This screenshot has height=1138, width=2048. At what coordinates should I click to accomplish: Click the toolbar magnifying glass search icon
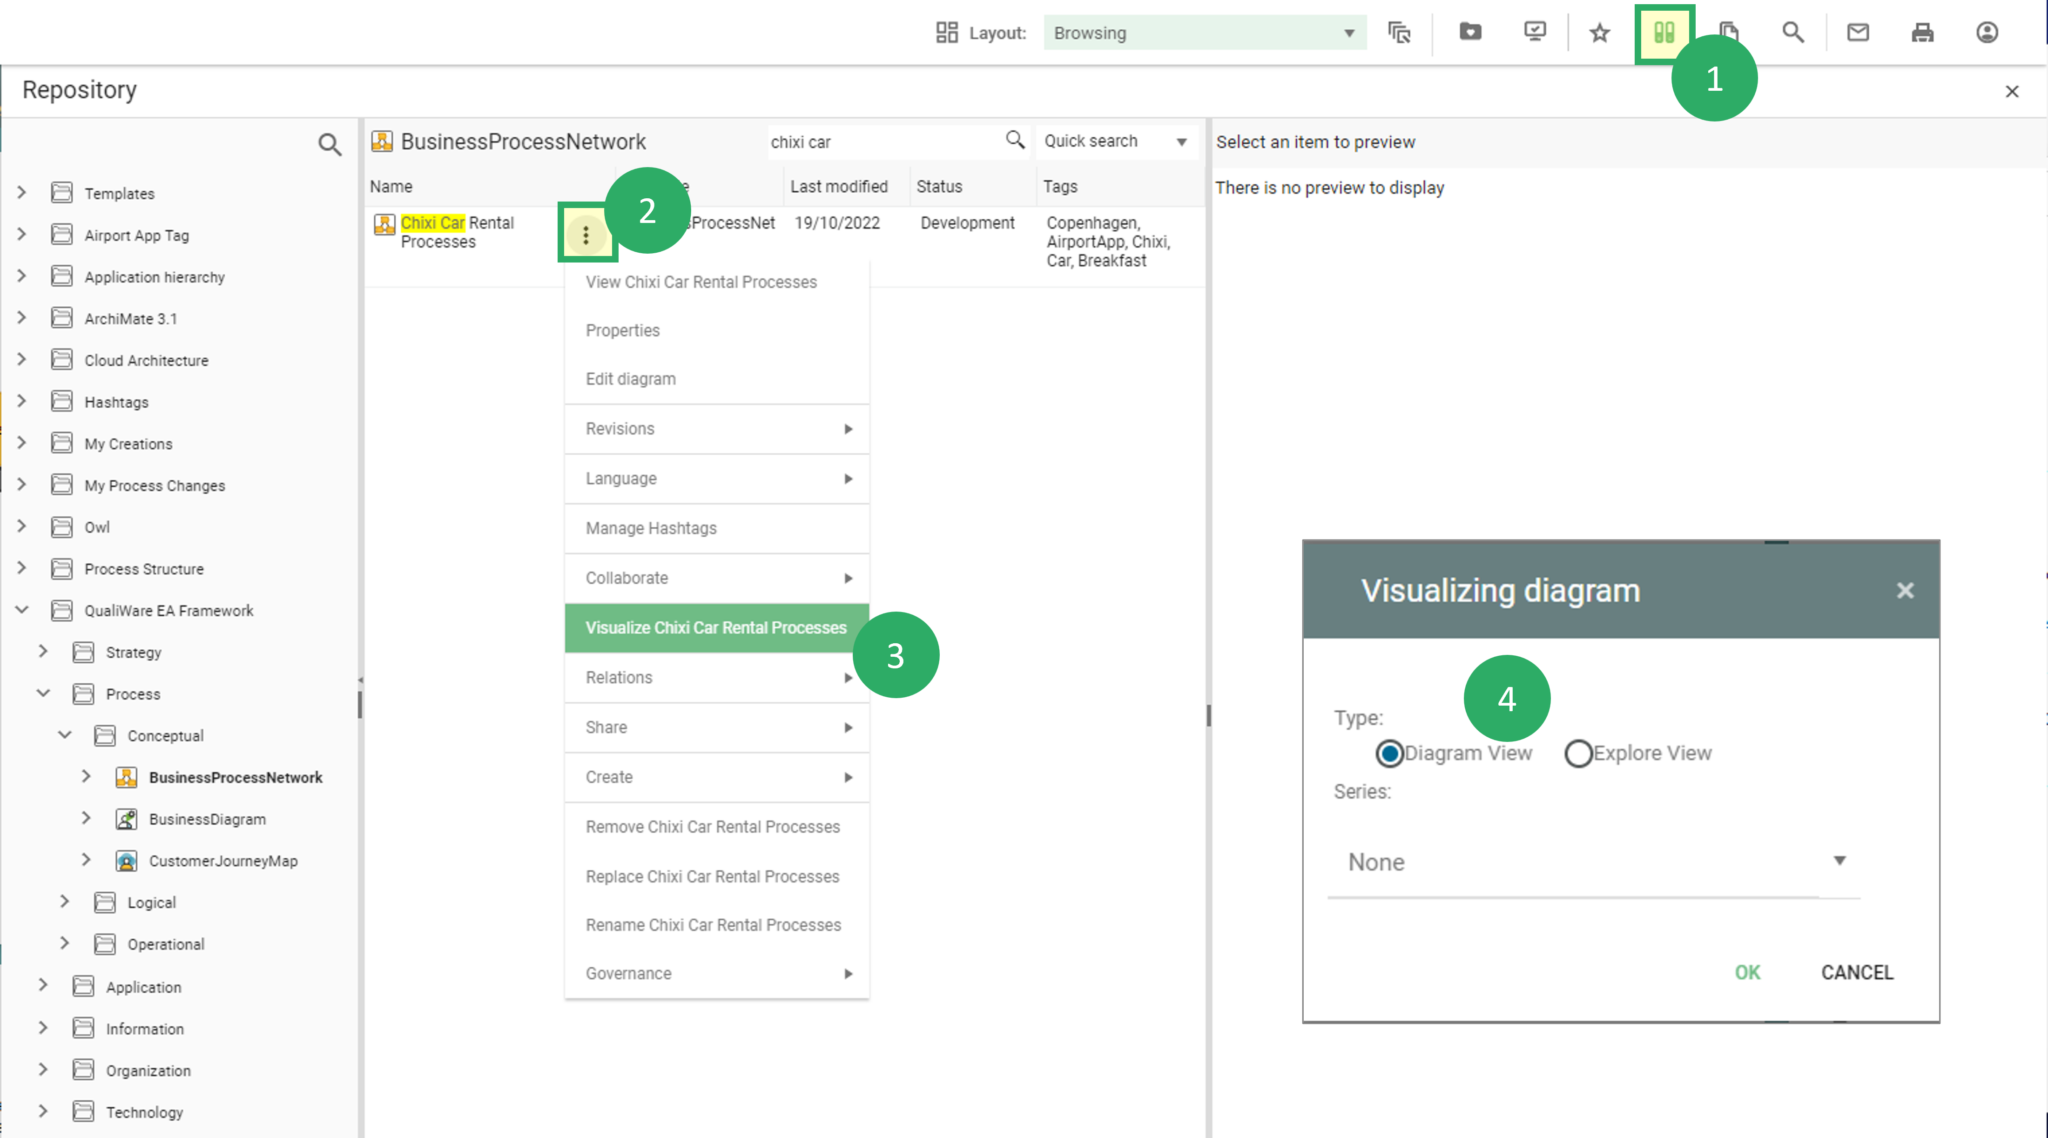pyautogui.click(x=1793, y=33)
